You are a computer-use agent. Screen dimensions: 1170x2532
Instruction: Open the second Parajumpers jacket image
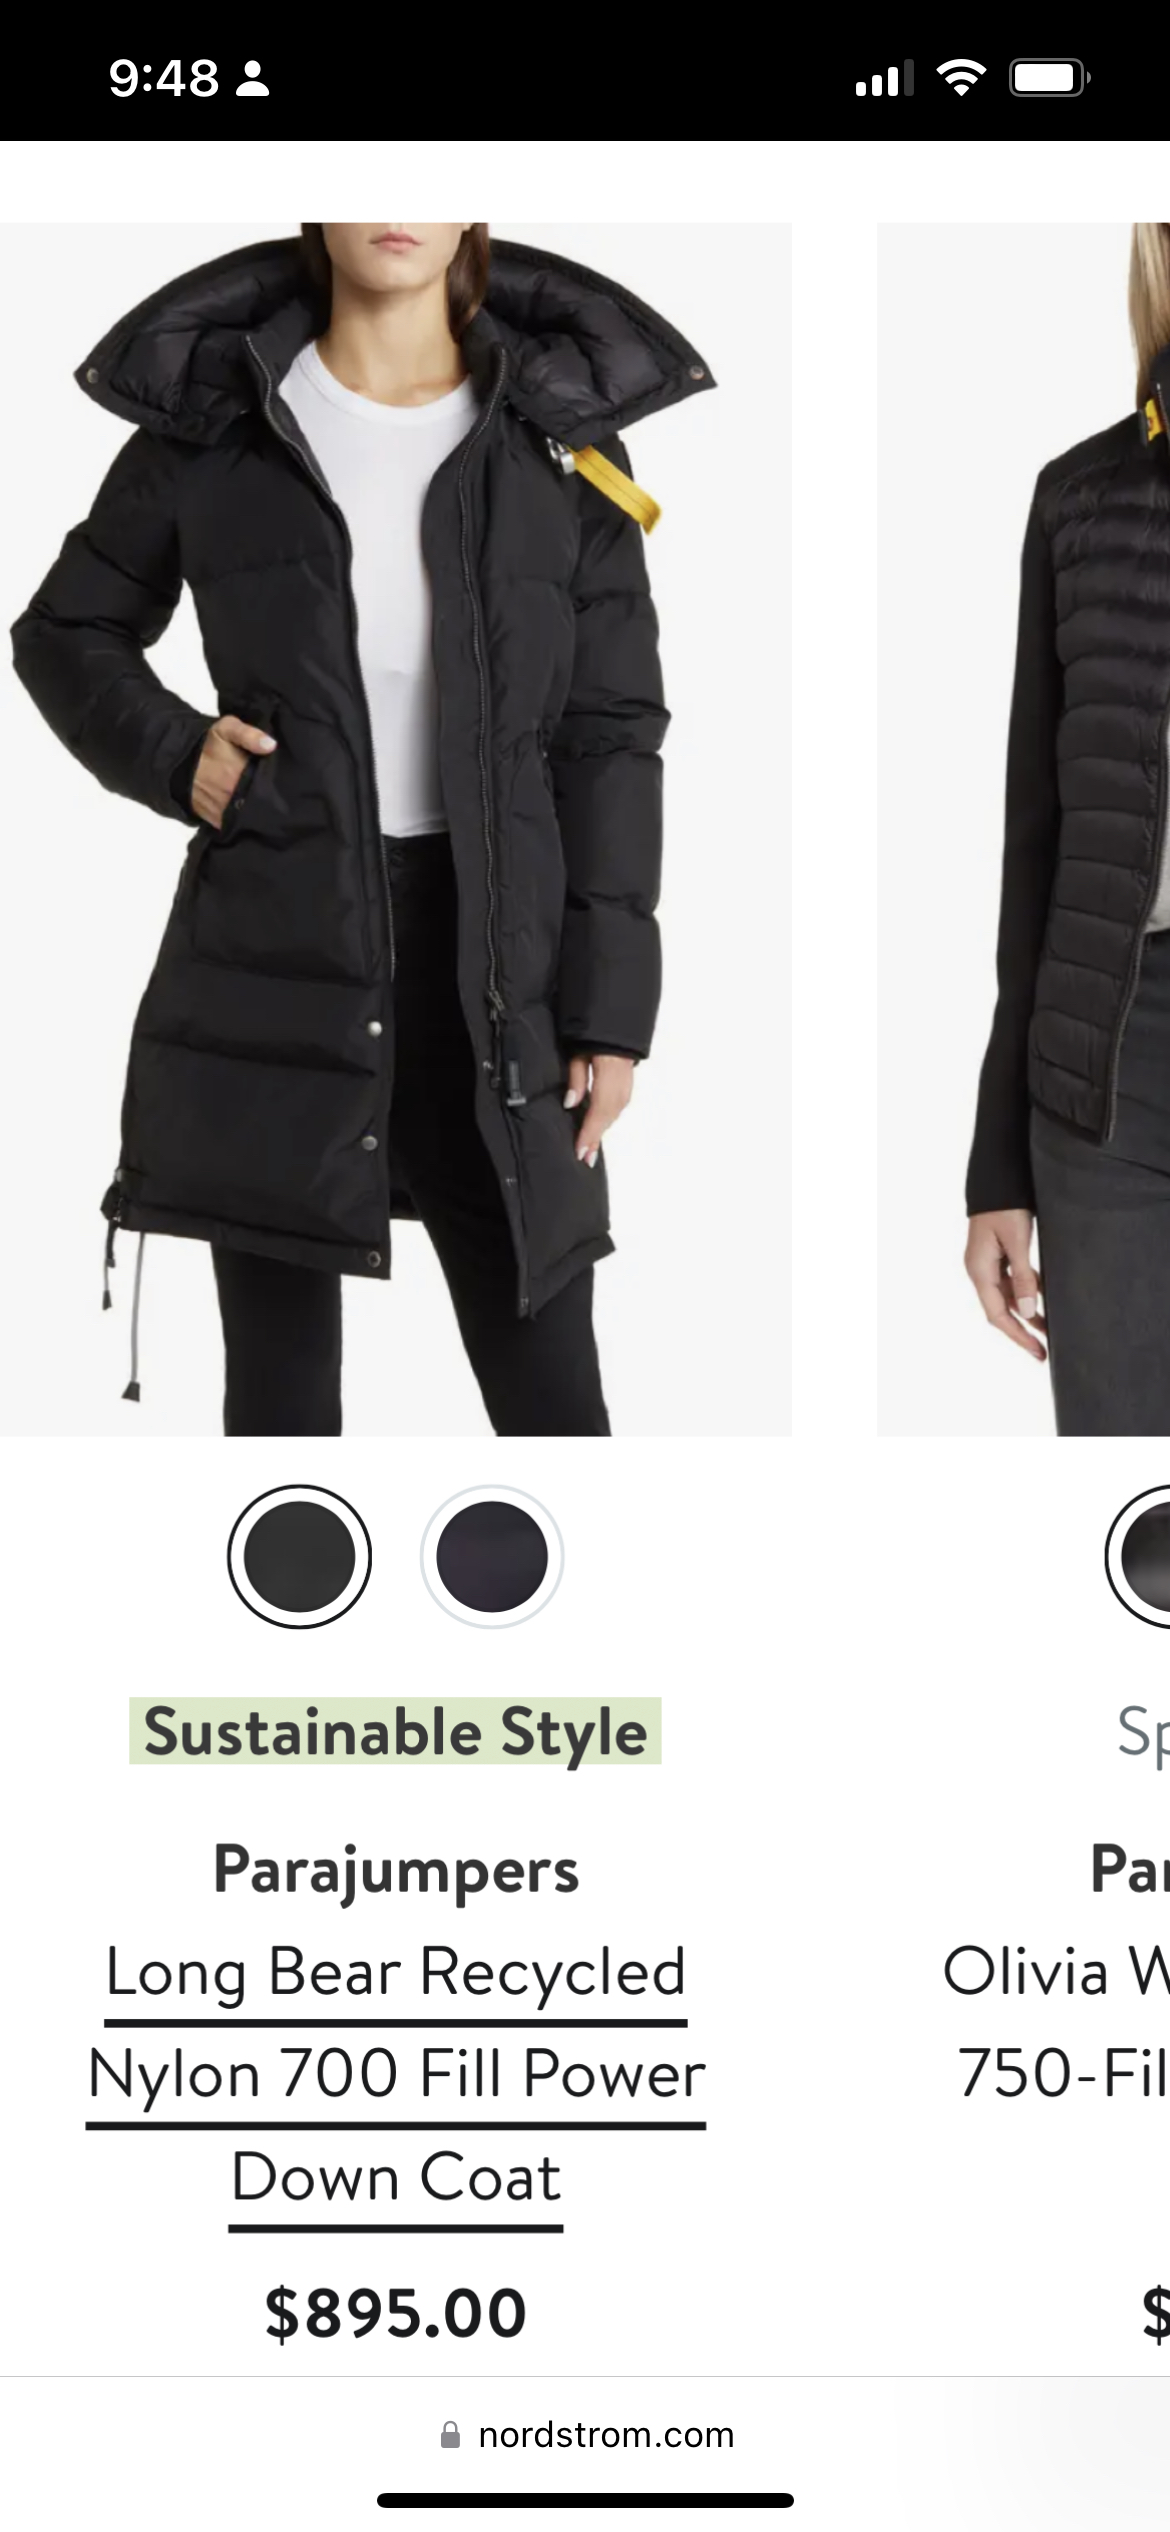(1023, 829)
